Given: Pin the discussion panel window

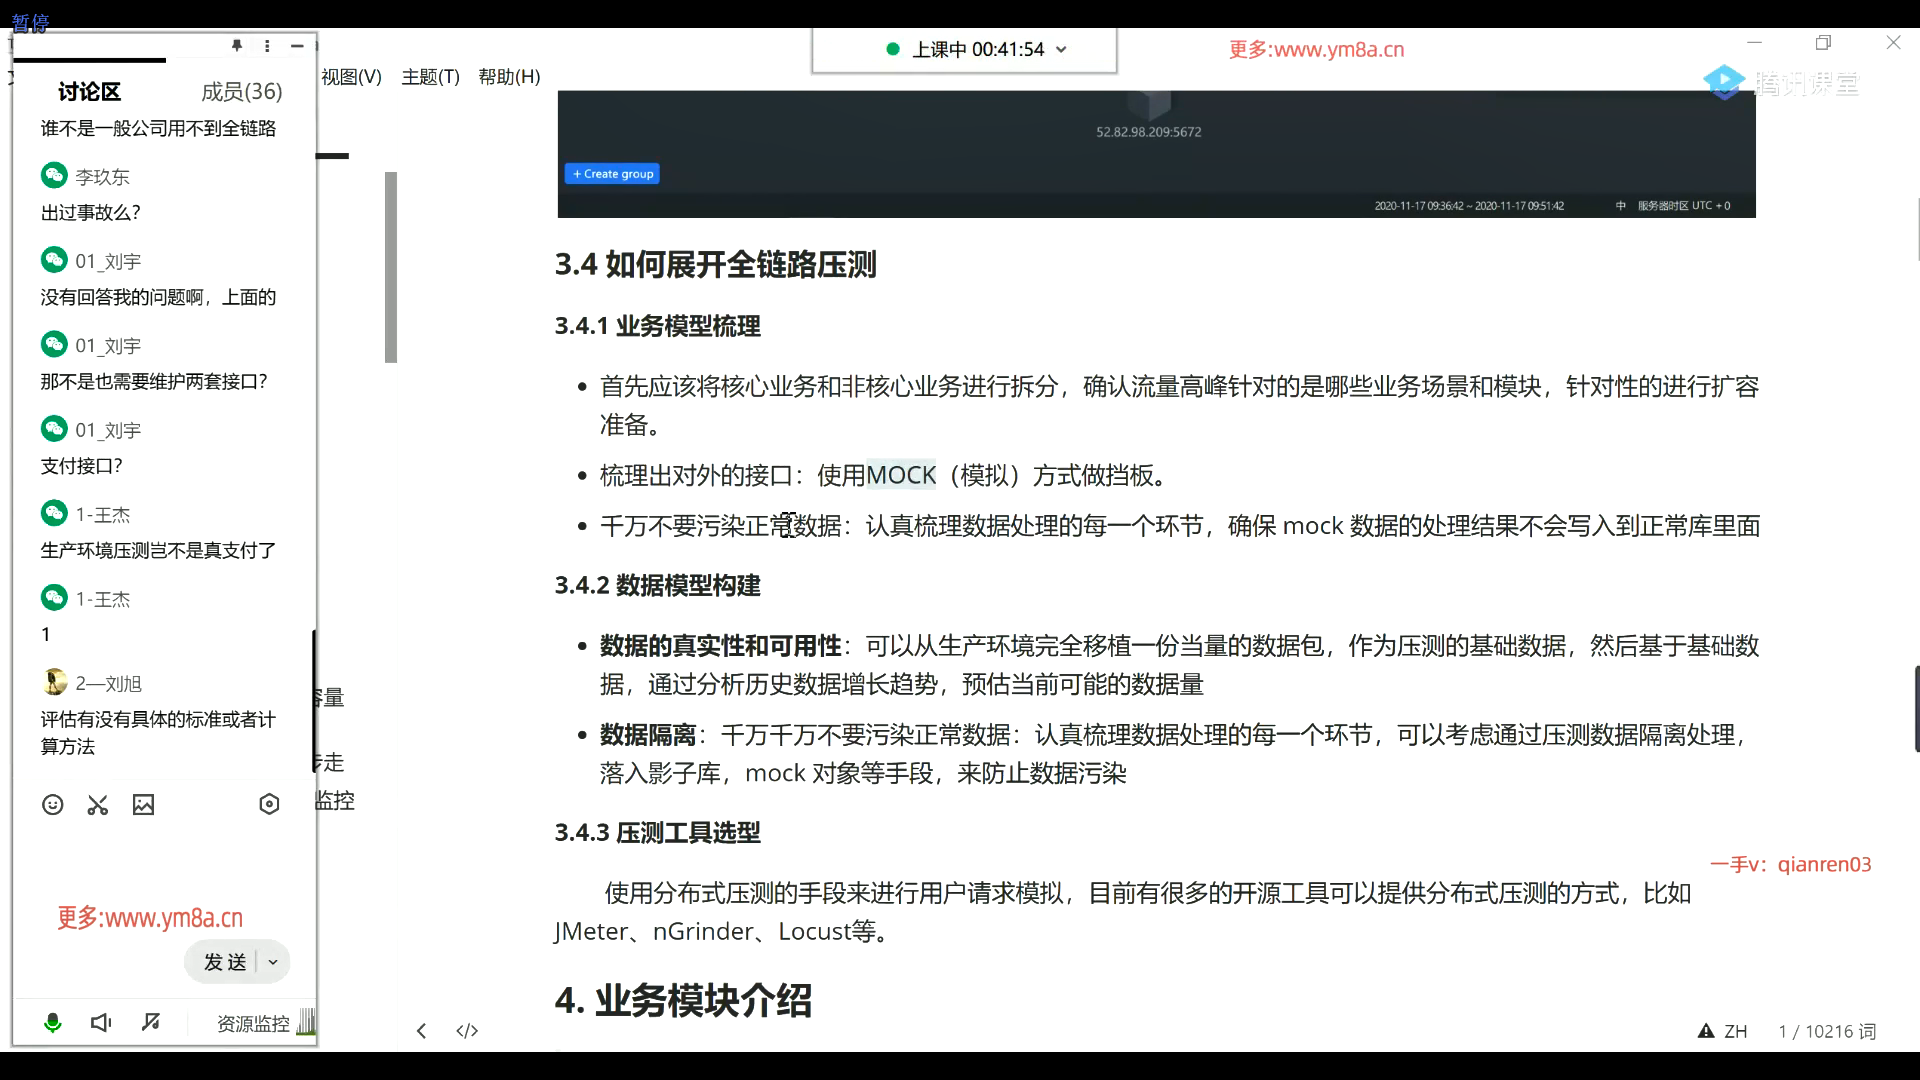Looking at the screenshot, I should (237, 46).
